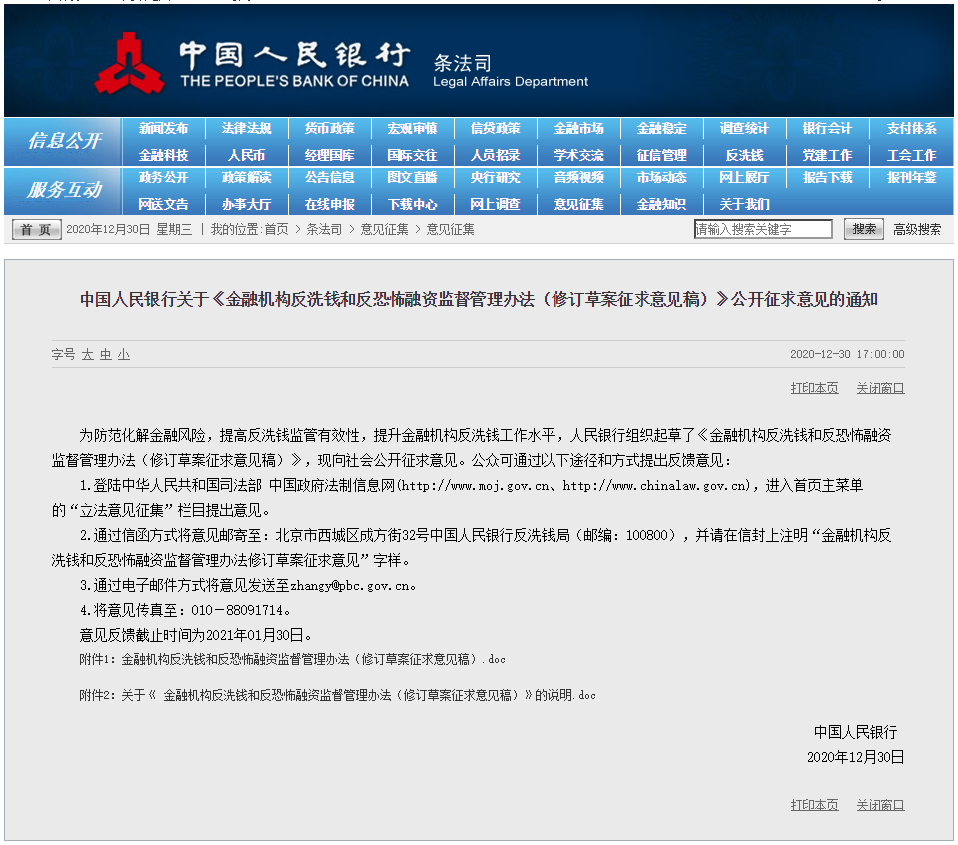Open 高级搜索 advanced search link
958x845 pixels.
[916, 230]
